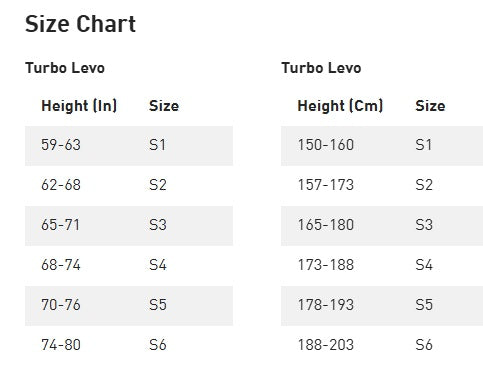The width and height of the screenshot is (483, 373).
Task: Select the 59-63 height cell
Action: [61, 145]
